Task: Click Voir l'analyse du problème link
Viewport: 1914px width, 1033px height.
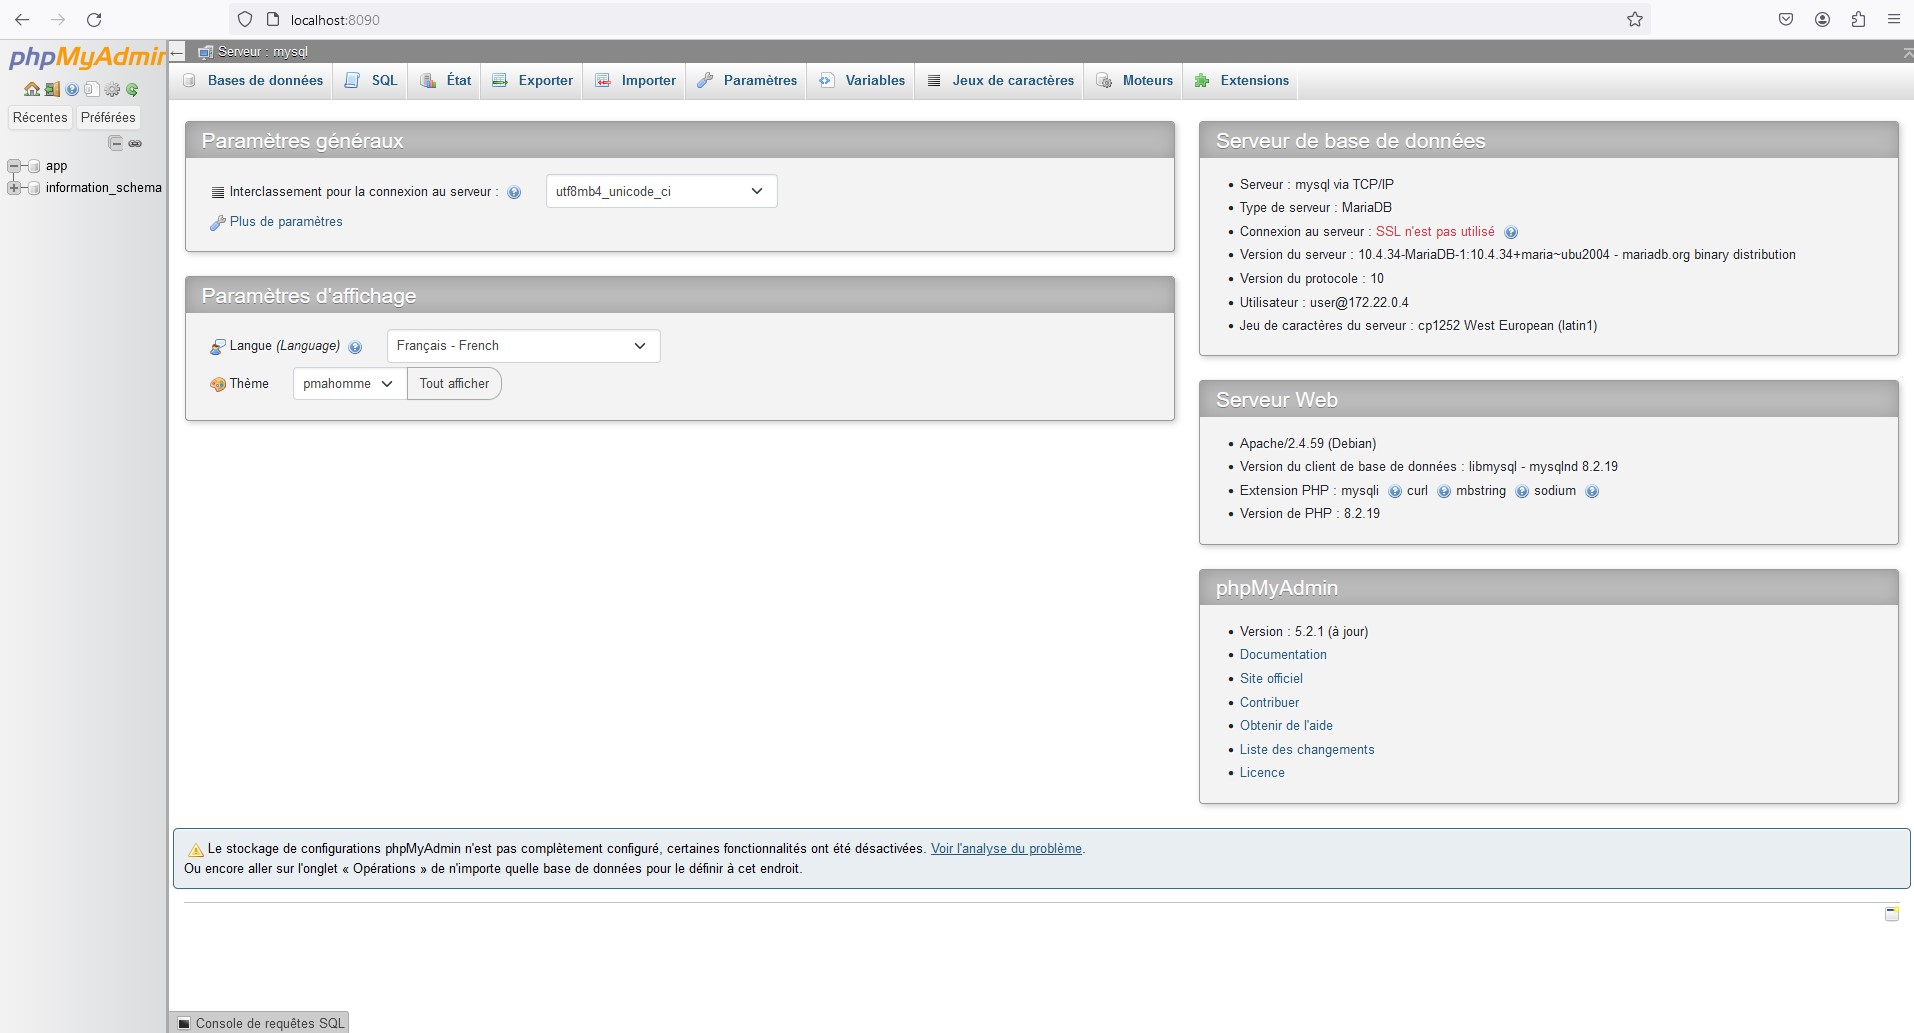Action: (x=1006, y=849)
